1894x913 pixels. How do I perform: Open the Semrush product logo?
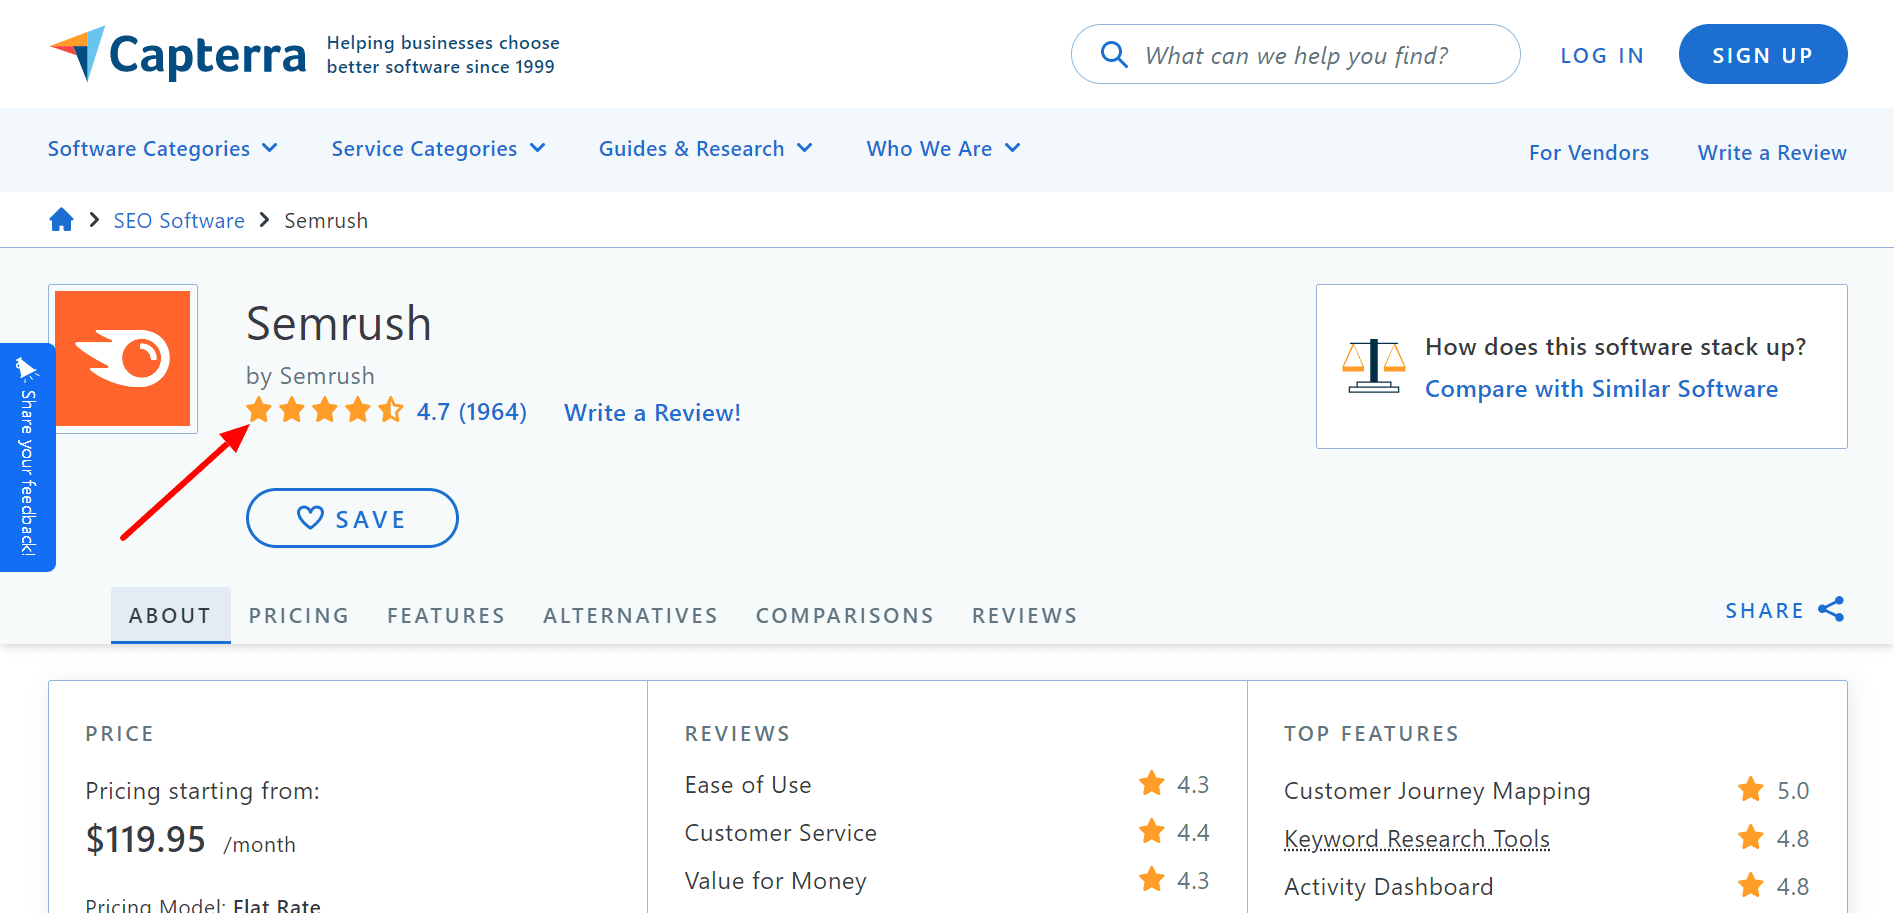(123, 359)
